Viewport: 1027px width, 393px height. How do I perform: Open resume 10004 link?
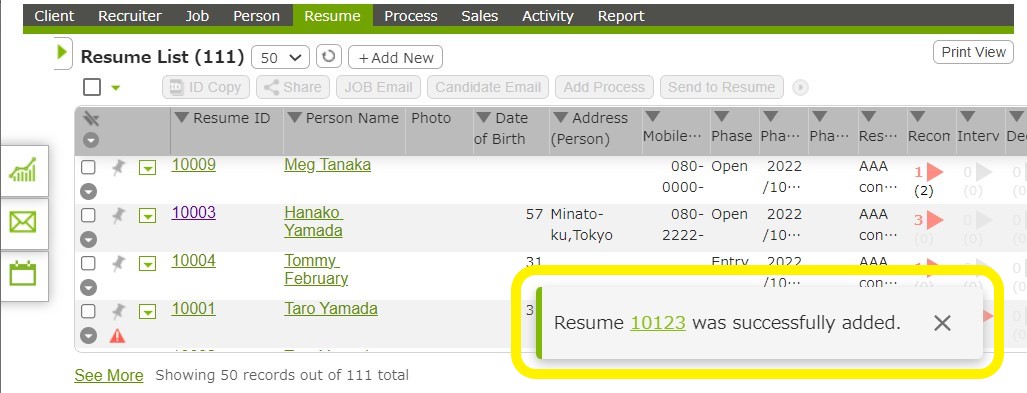click(x=193, y=261)
